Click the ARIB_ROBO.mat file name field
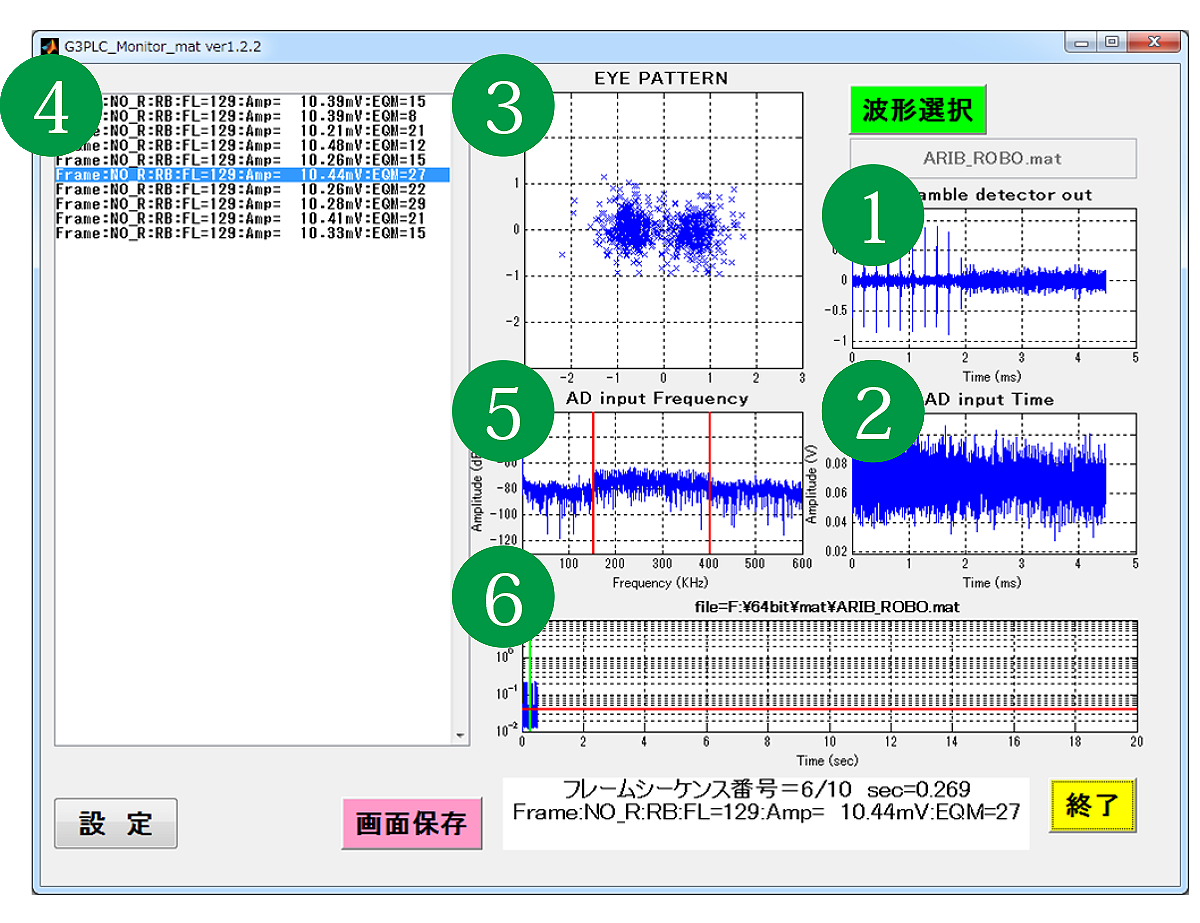 pos(993,158)
